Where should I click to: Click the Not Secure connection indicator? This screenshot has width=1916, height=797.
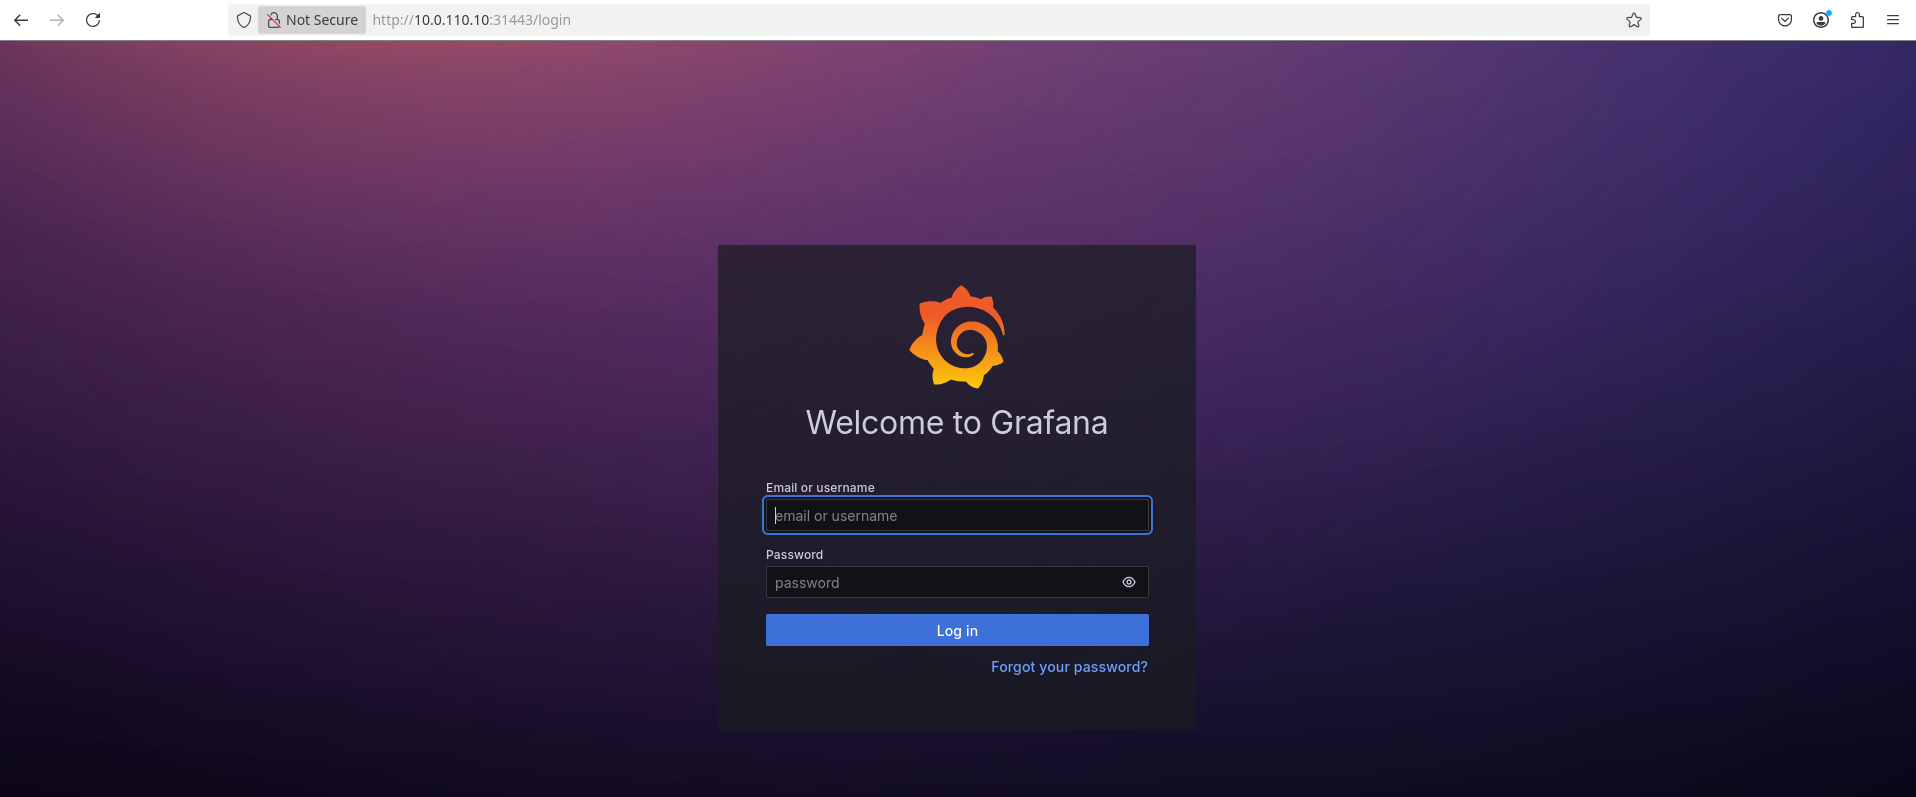point(312,20)
